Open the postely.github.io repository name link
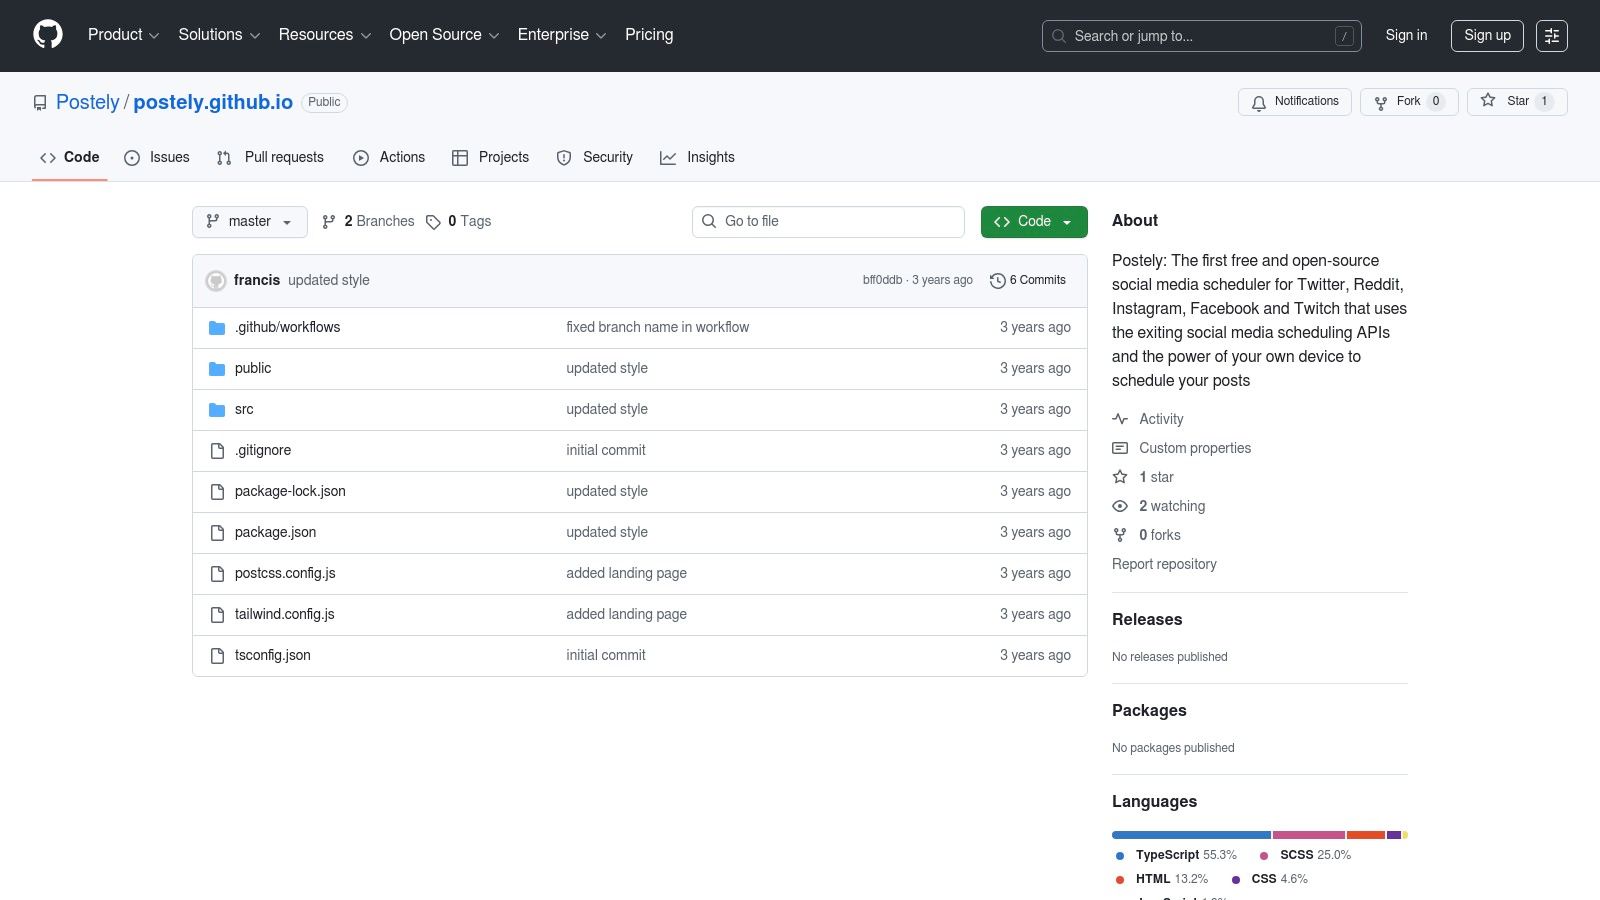1600x900 pixels. [x=213, y=102]
